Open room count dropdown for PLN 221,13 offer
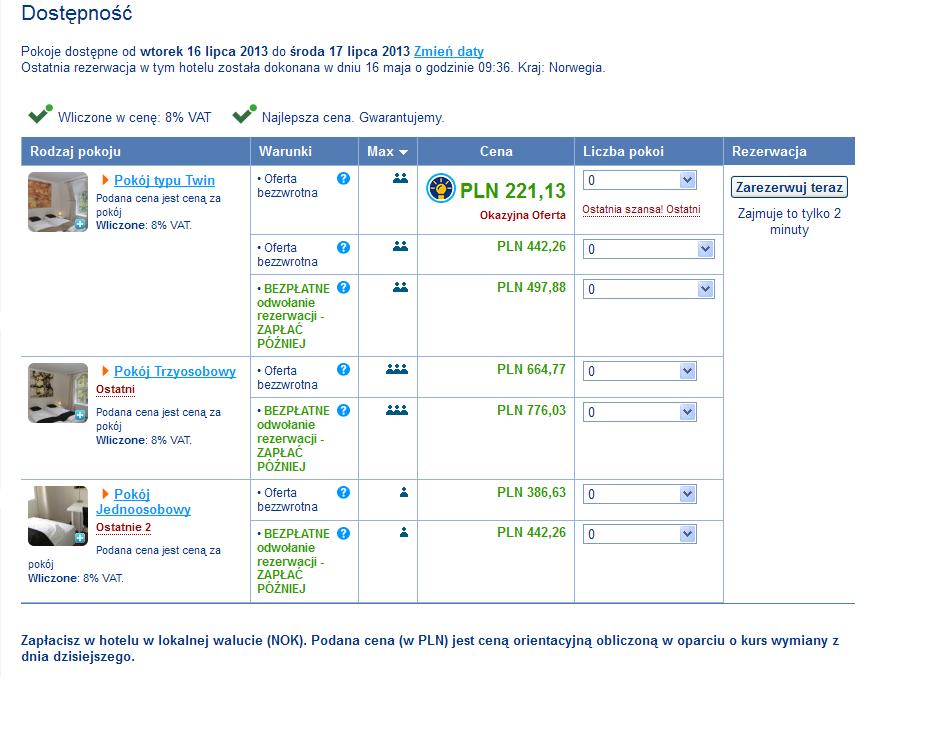The width and height of the screenshot is (936, 730). pos(640,180)
